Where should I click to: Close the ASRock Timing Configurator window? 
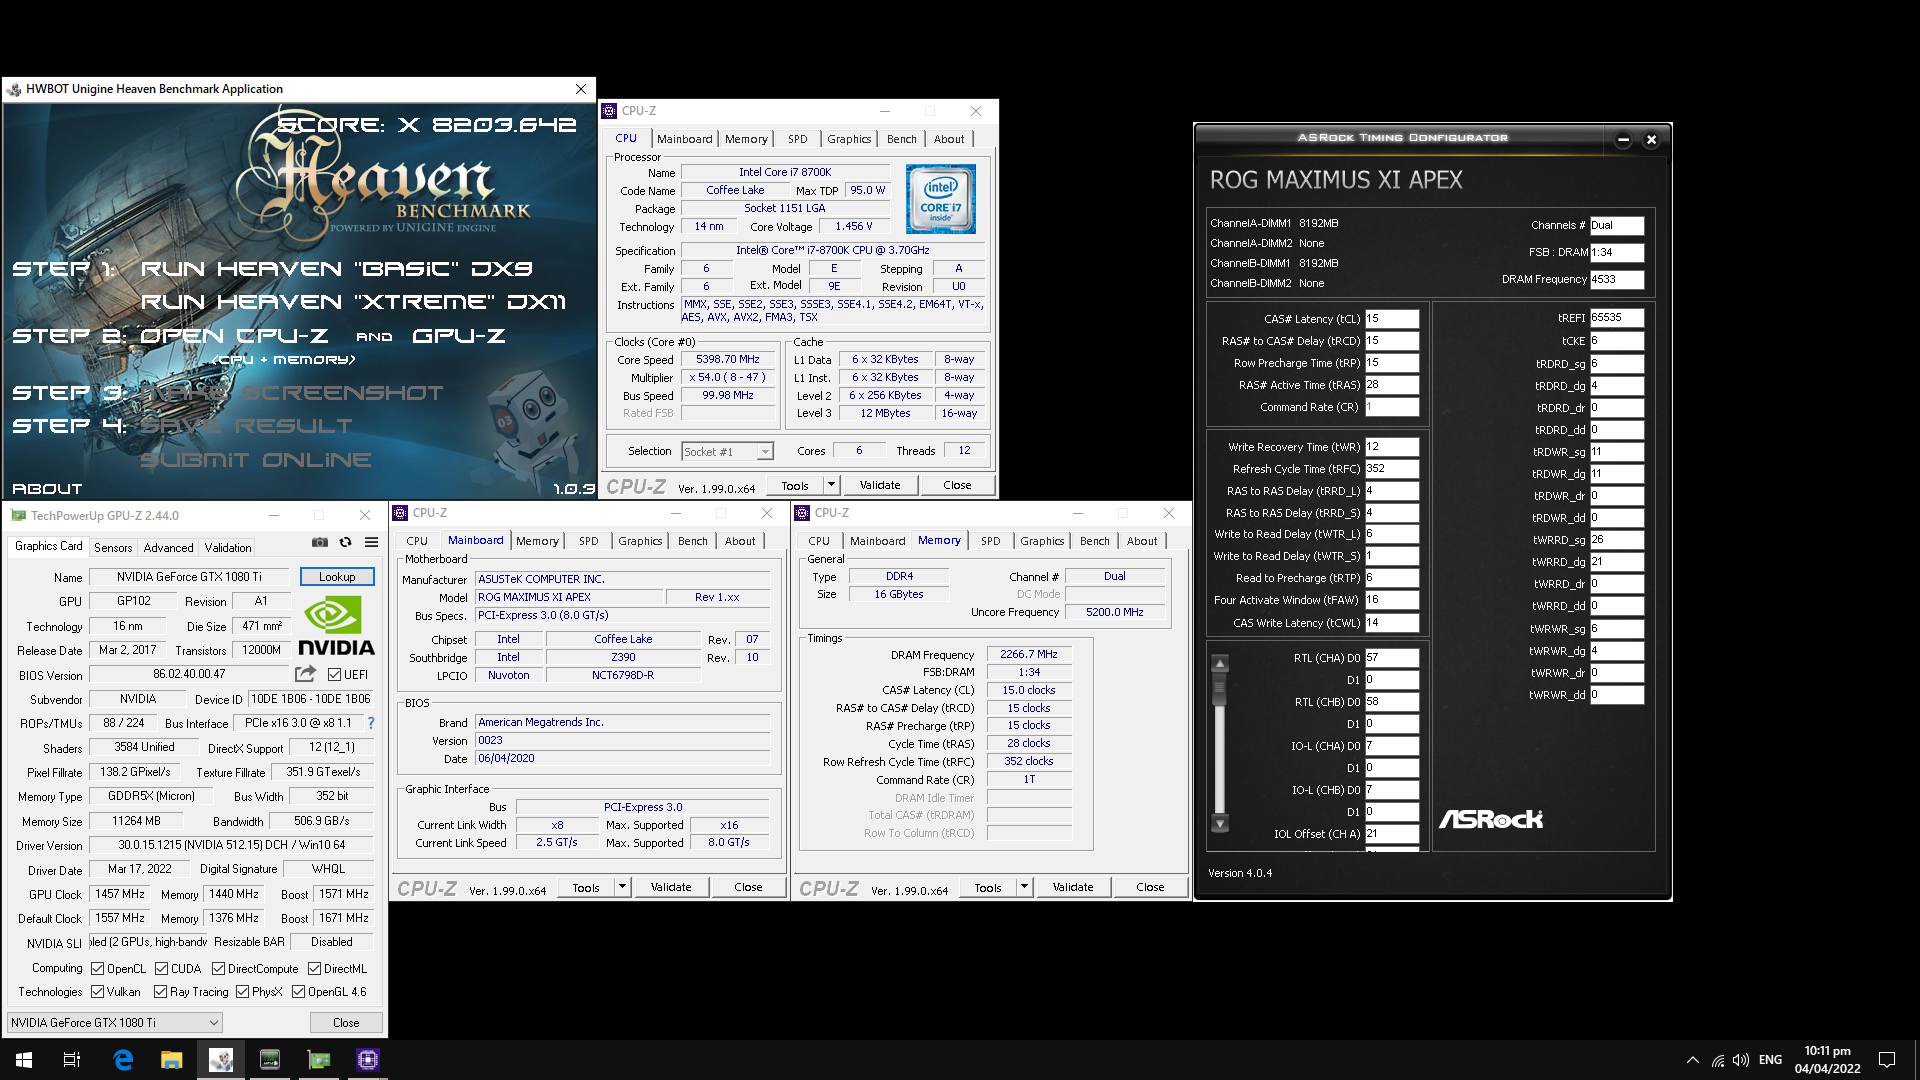pos(1651,140)
